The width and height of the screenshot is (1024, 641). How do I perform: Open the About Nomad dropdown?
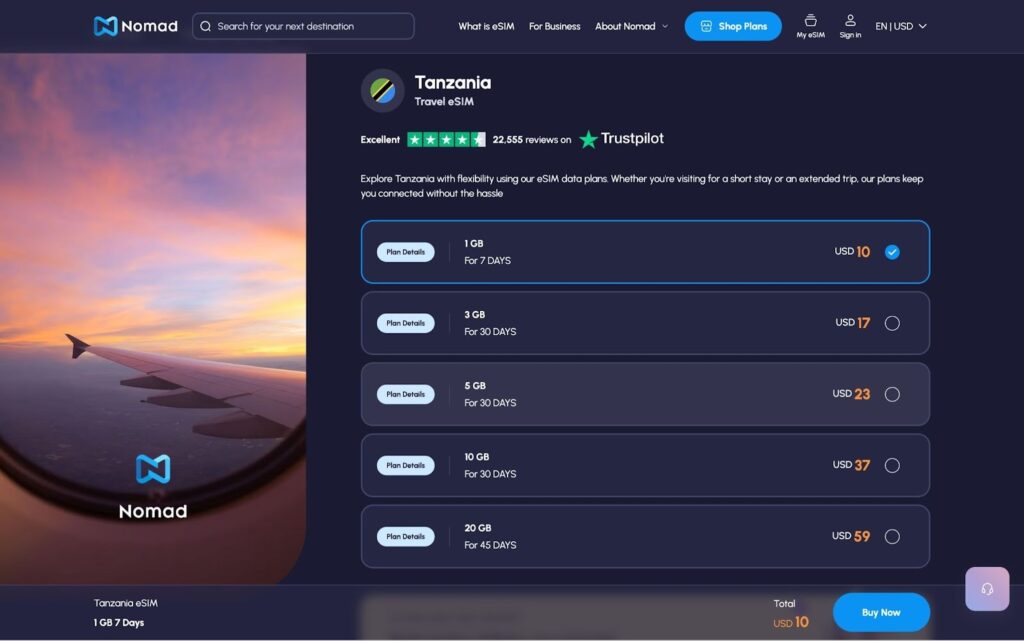tap(631, 26)
